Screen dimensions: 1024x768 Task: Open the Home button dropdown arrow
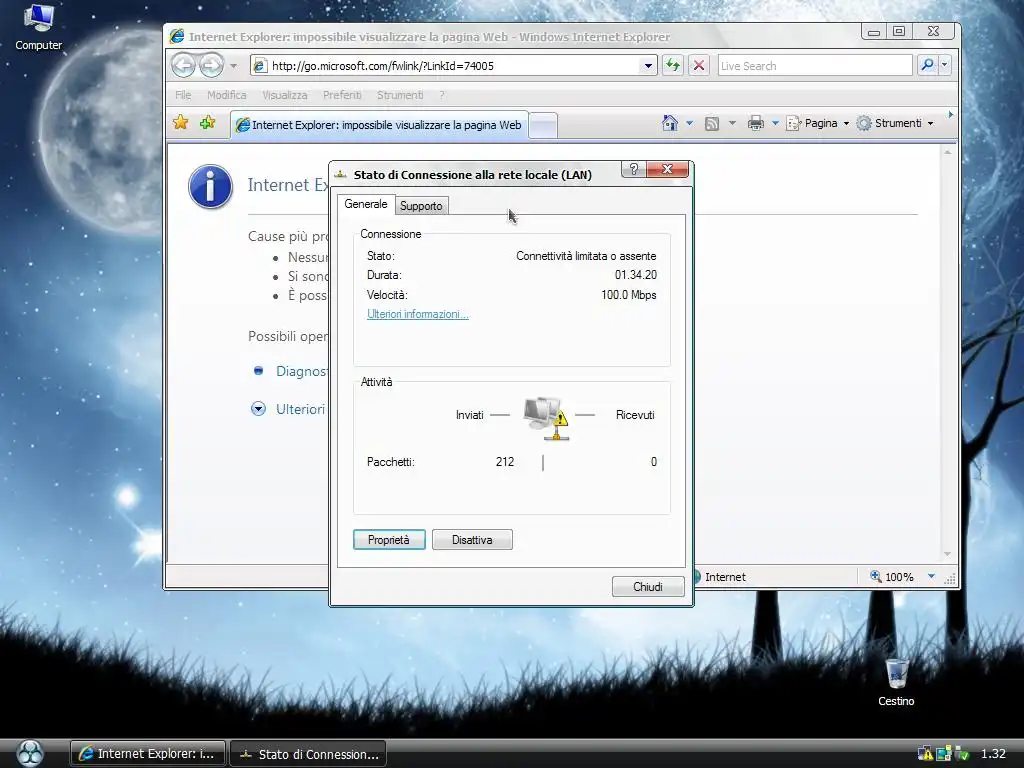689,123
